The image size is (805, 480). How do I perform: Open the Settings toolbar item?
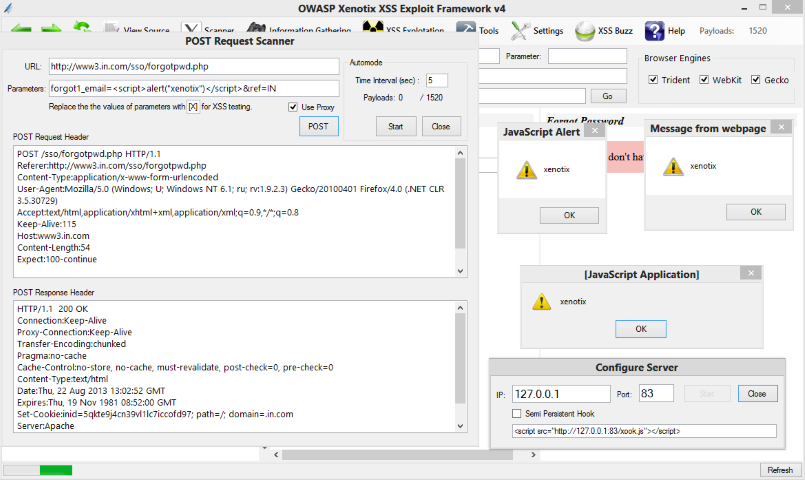coord(539,31)
